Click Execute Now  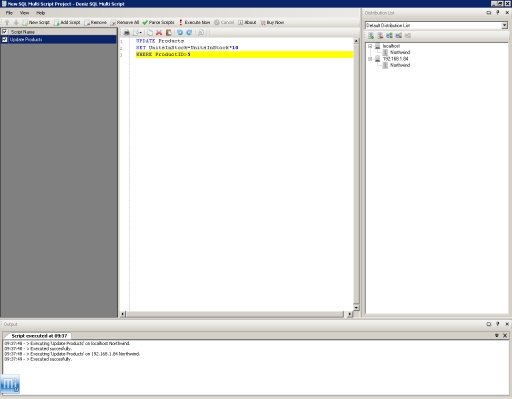coord(195,22)
